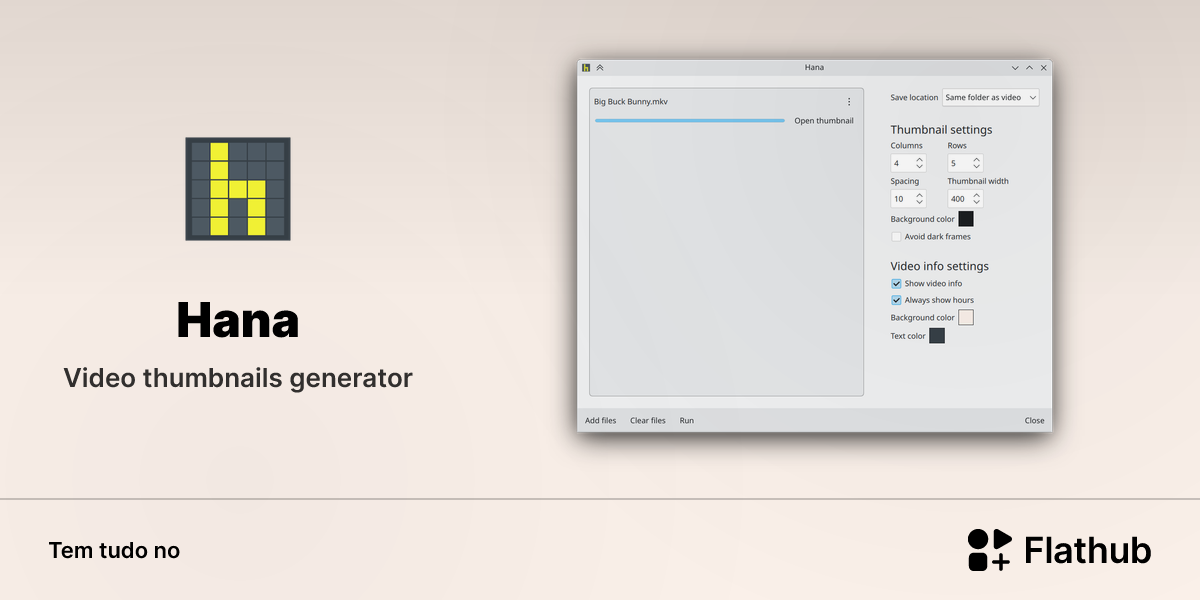Click the Save location label
The width and height of the screenshot is (1200, 600).
pyautogui.click(x=914, y=98)
